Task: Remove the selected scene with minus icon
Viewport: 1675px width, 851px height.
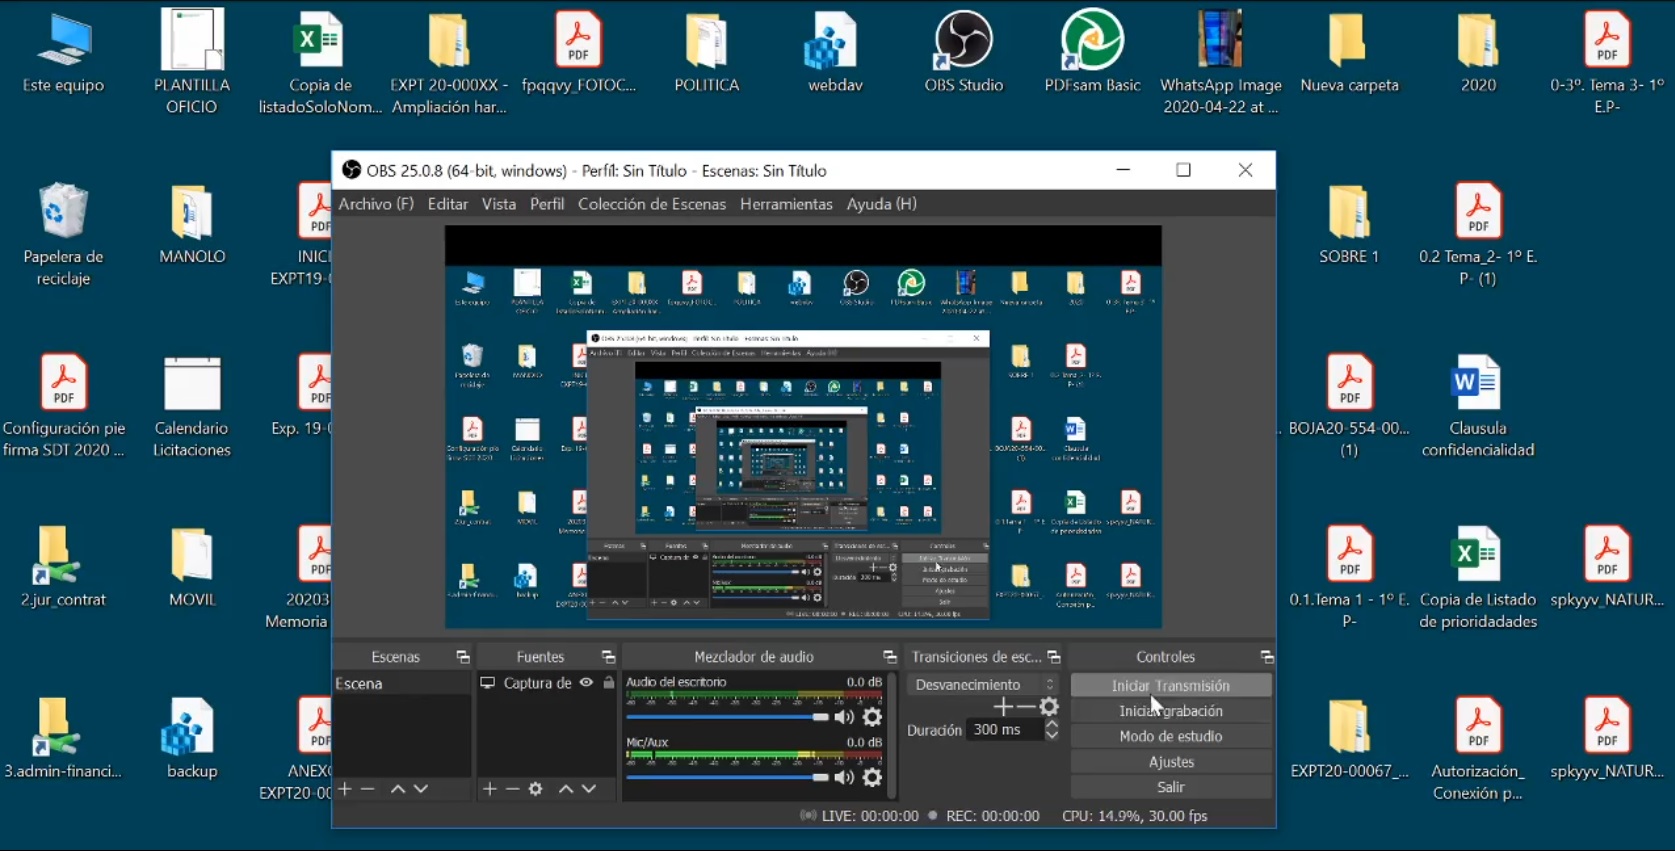Action: click(368, 789)
